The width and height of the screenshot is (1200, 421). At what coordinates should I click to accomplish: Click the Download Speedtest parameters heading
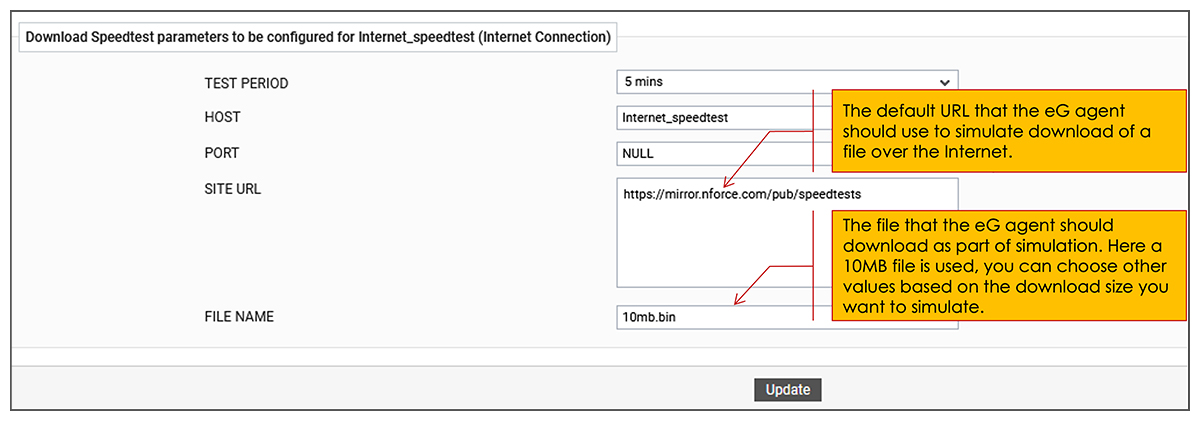pos(317,37)
